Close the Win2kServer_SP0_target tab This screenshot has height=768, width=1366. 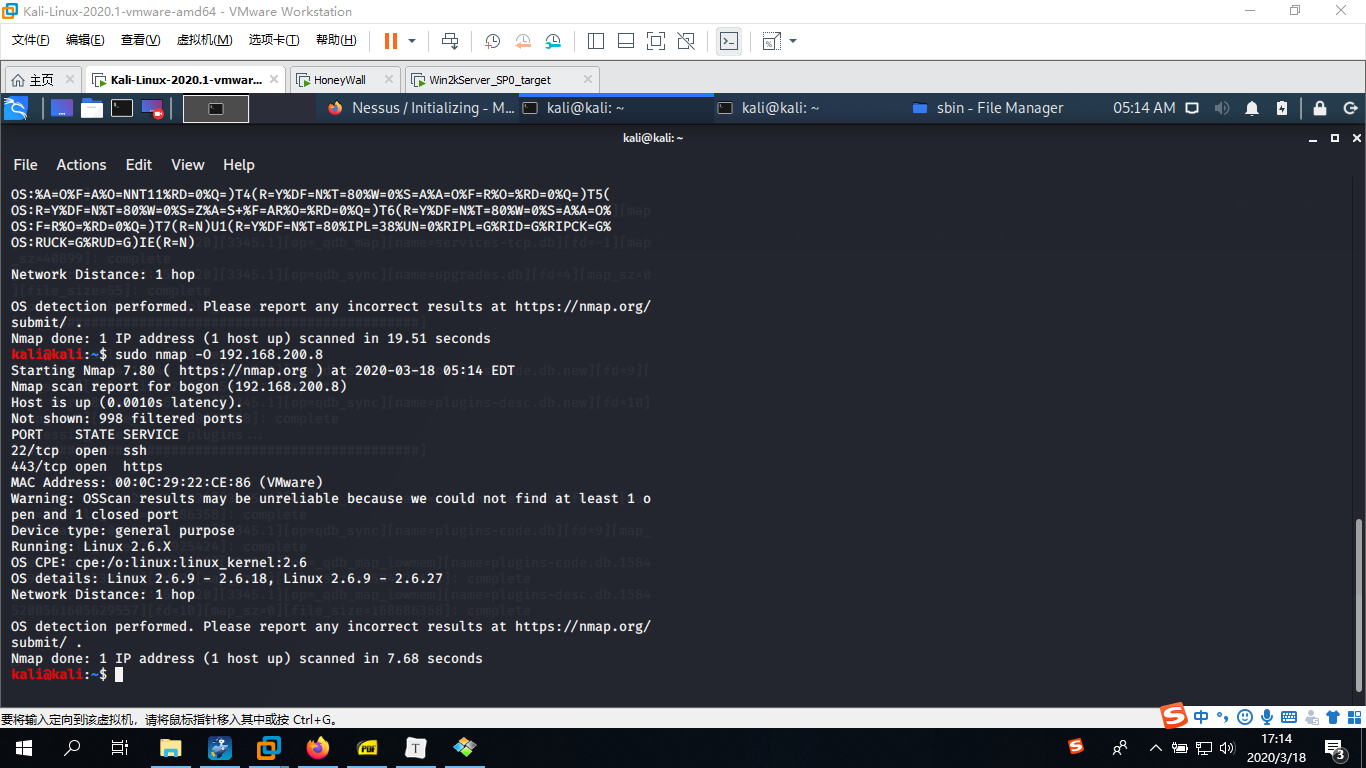click(x=587, y=79)
